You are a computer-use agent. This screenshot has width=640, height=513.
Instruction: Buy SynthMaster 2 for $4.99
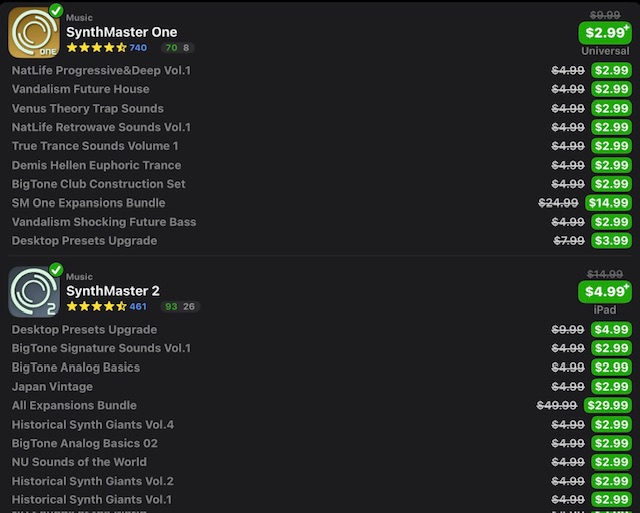tap(605, 291)
